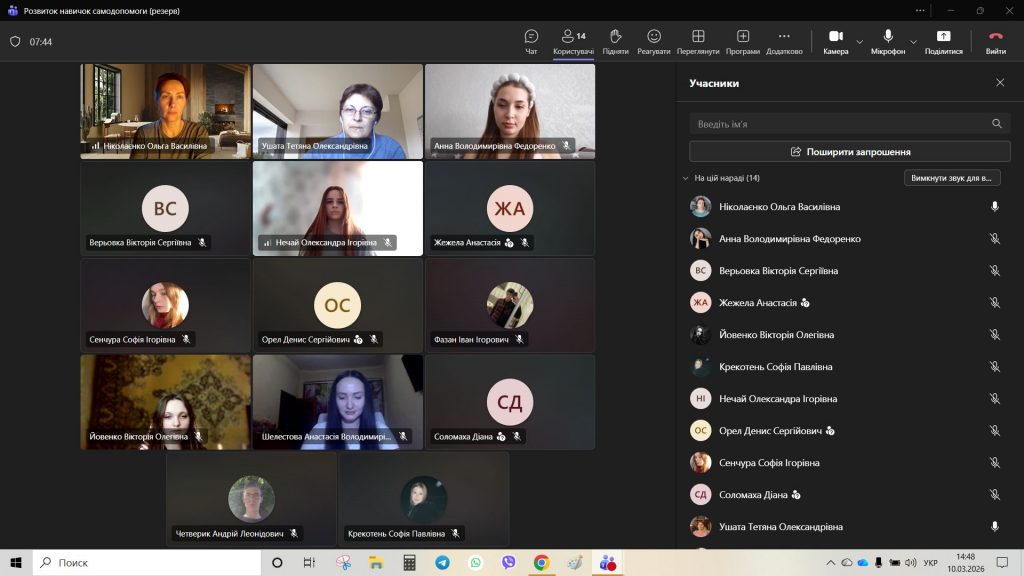This screenshot has width=1024, height=576.
Task: Expand the camera options dropdown arrow
Action: point(860,42)
